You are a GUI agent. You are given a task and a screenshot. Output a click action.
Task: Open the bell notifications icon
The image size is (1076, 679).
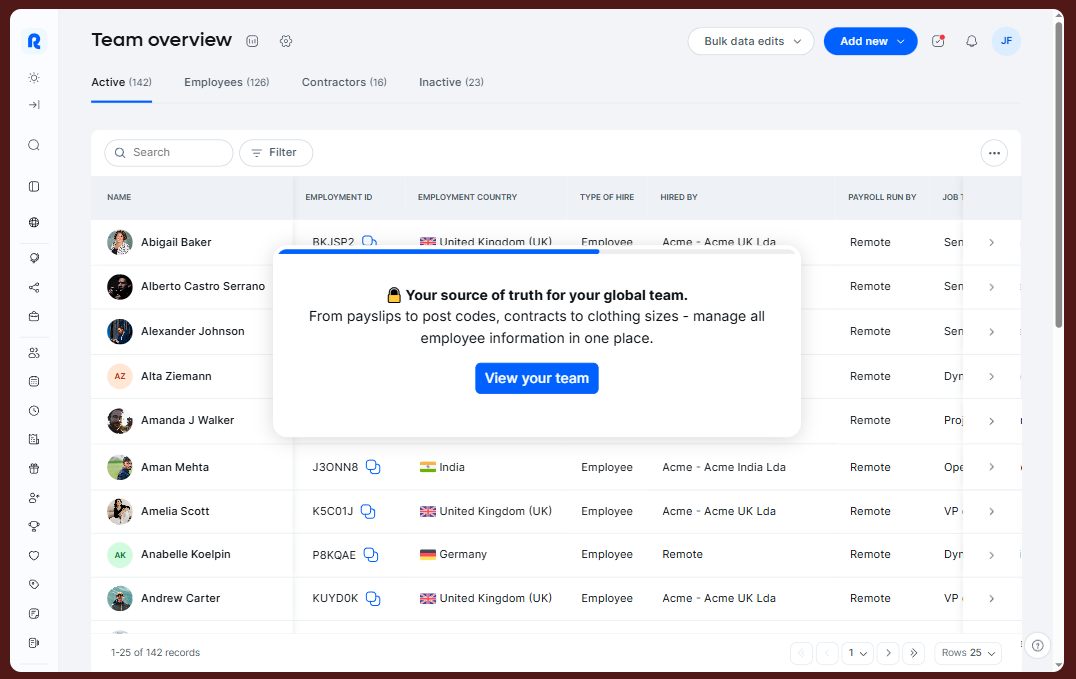[971, 41]
